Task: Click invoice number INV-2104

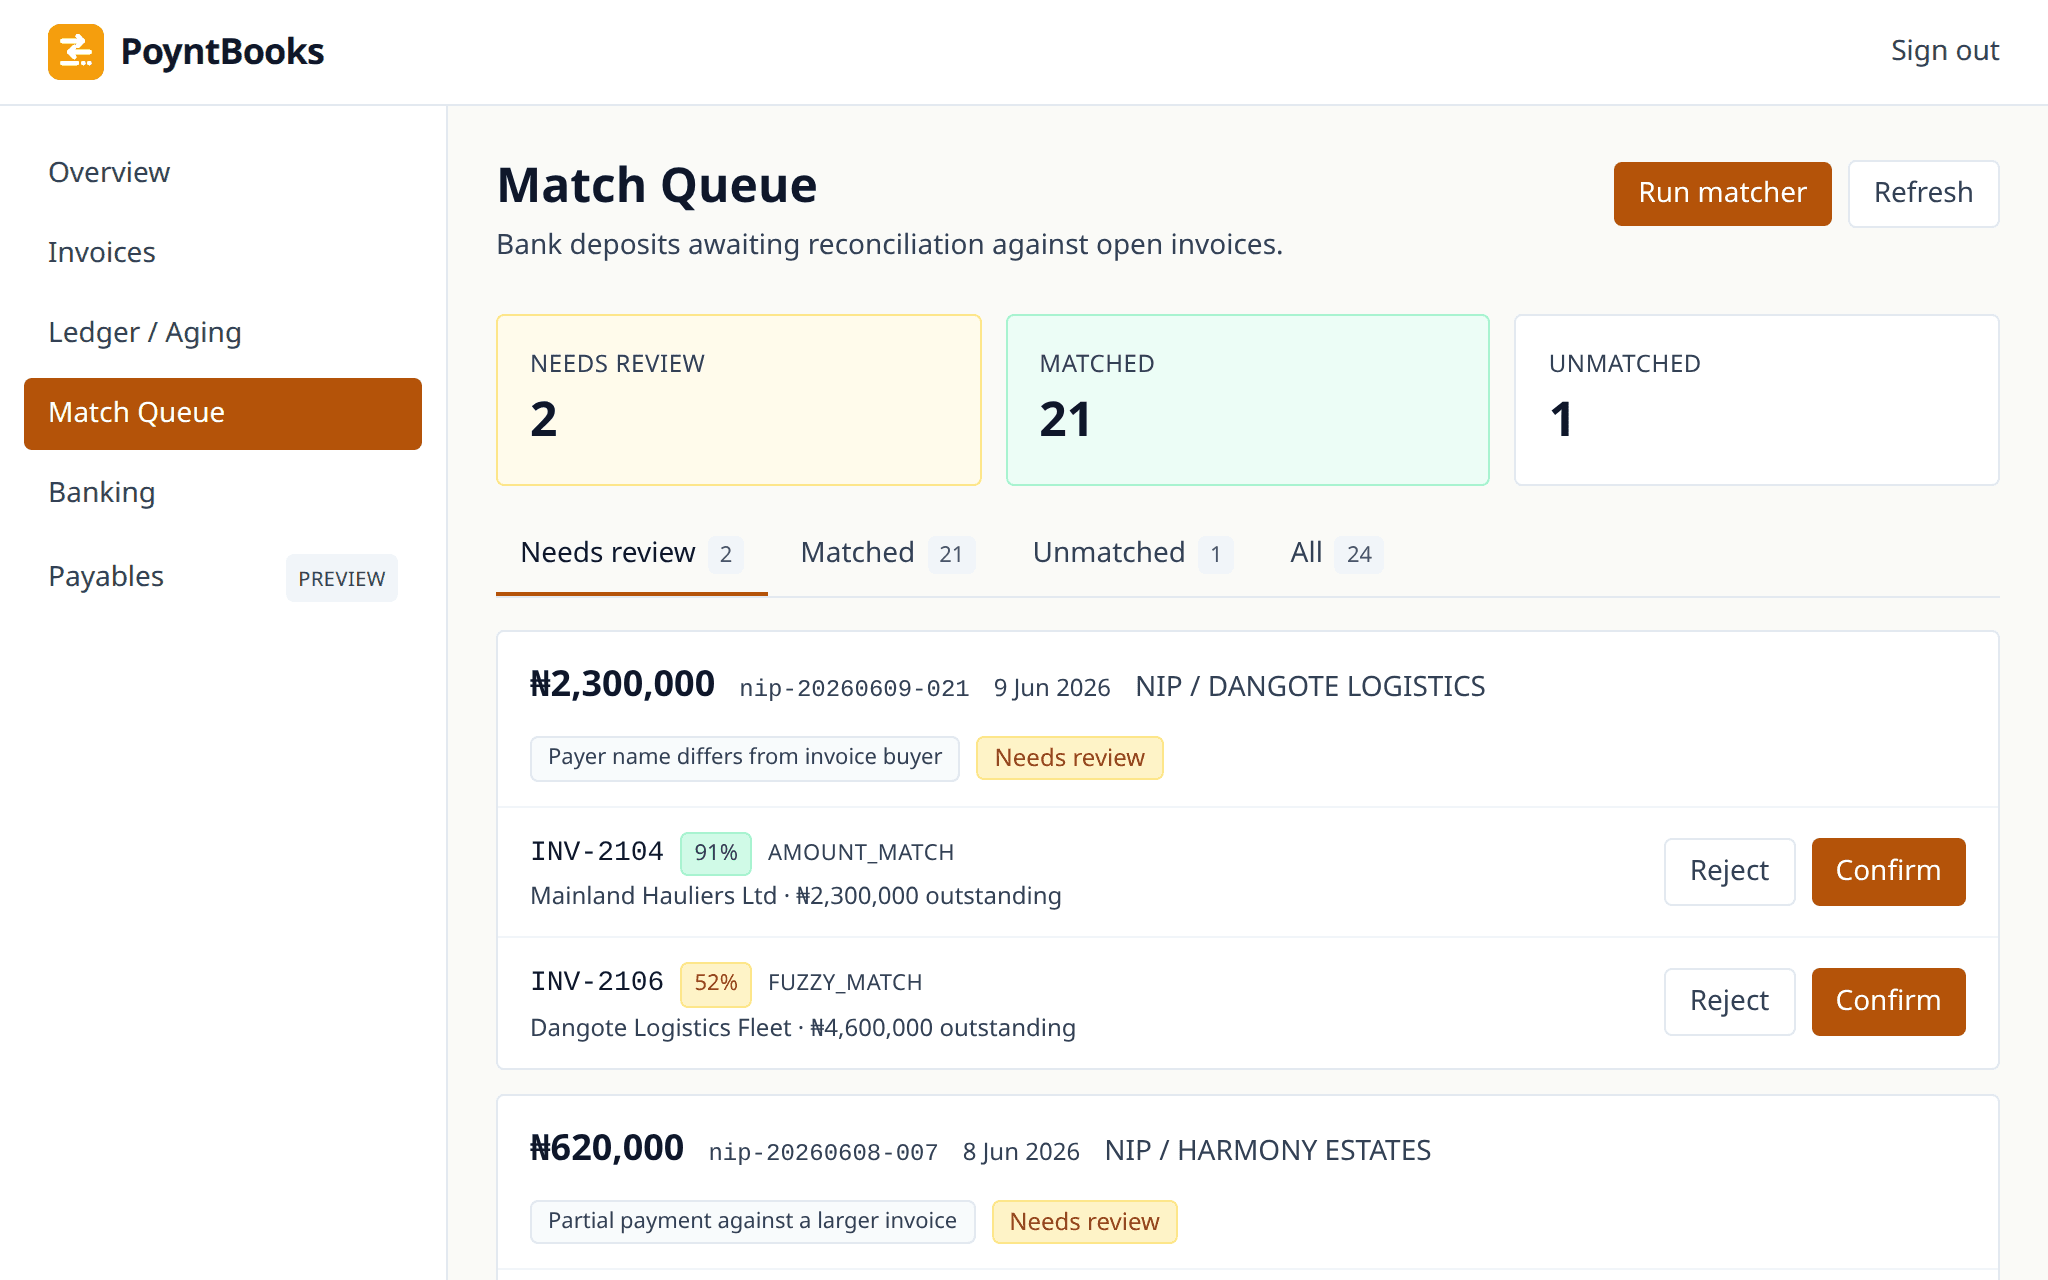Action: pos(597,852)
